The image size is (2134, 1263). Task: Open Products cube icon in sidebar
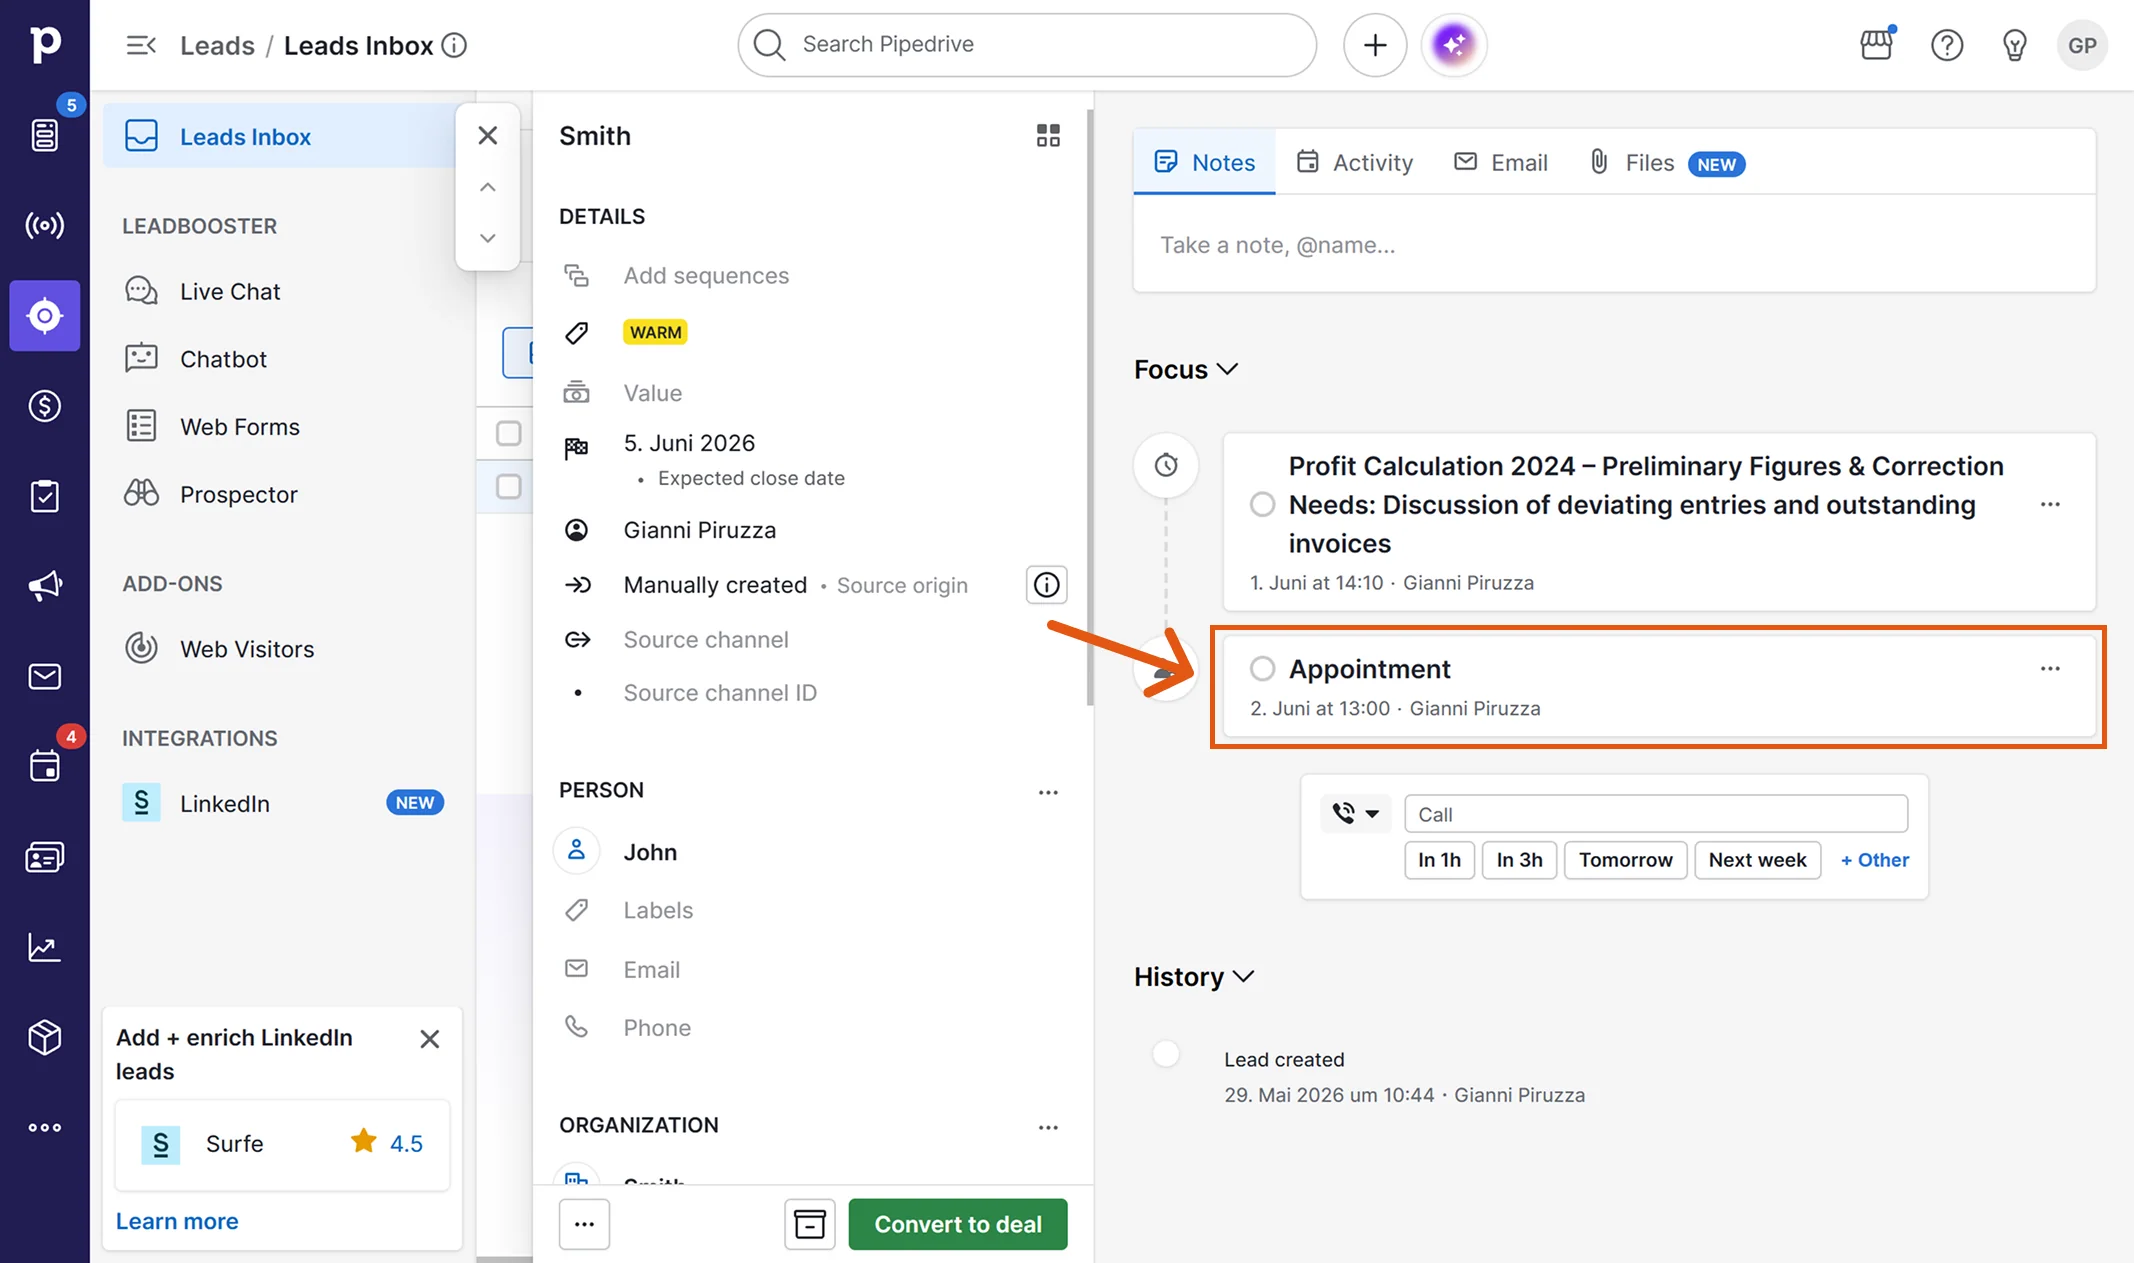coord(45,1037)
